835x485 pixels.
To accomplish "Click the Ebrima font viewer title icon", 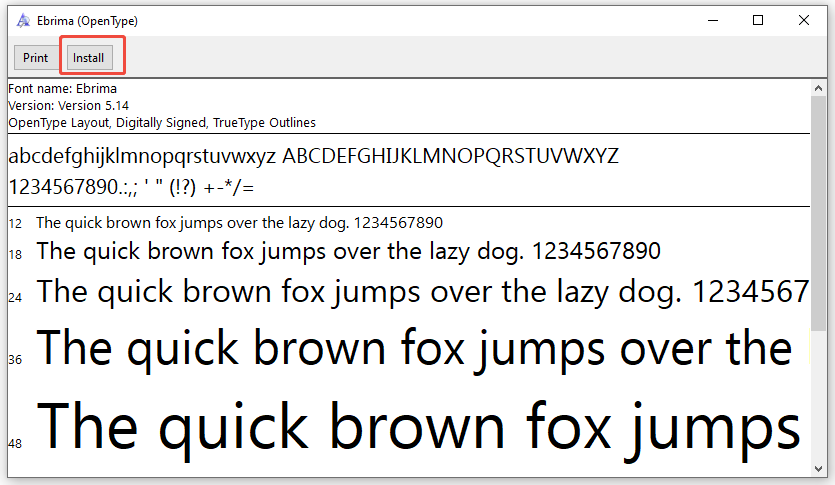I will [x=23, y=21].
